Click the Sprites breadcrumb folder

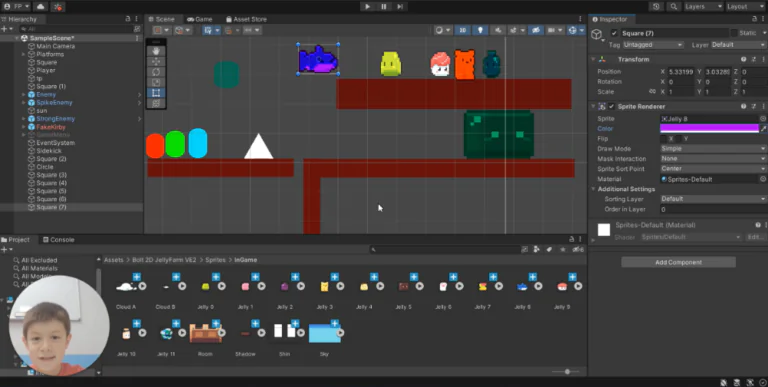[216, 260]
